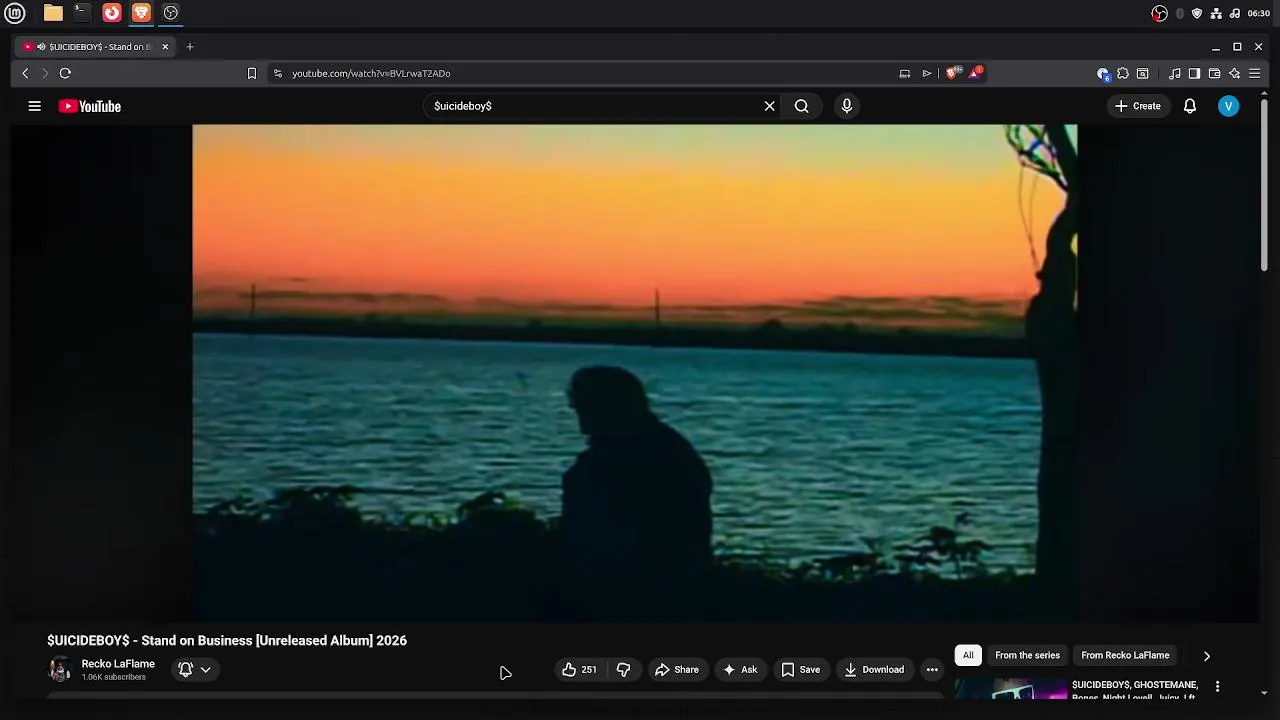Open a new browser tab
Screen dimensions: 1280x720
(190, 47)
